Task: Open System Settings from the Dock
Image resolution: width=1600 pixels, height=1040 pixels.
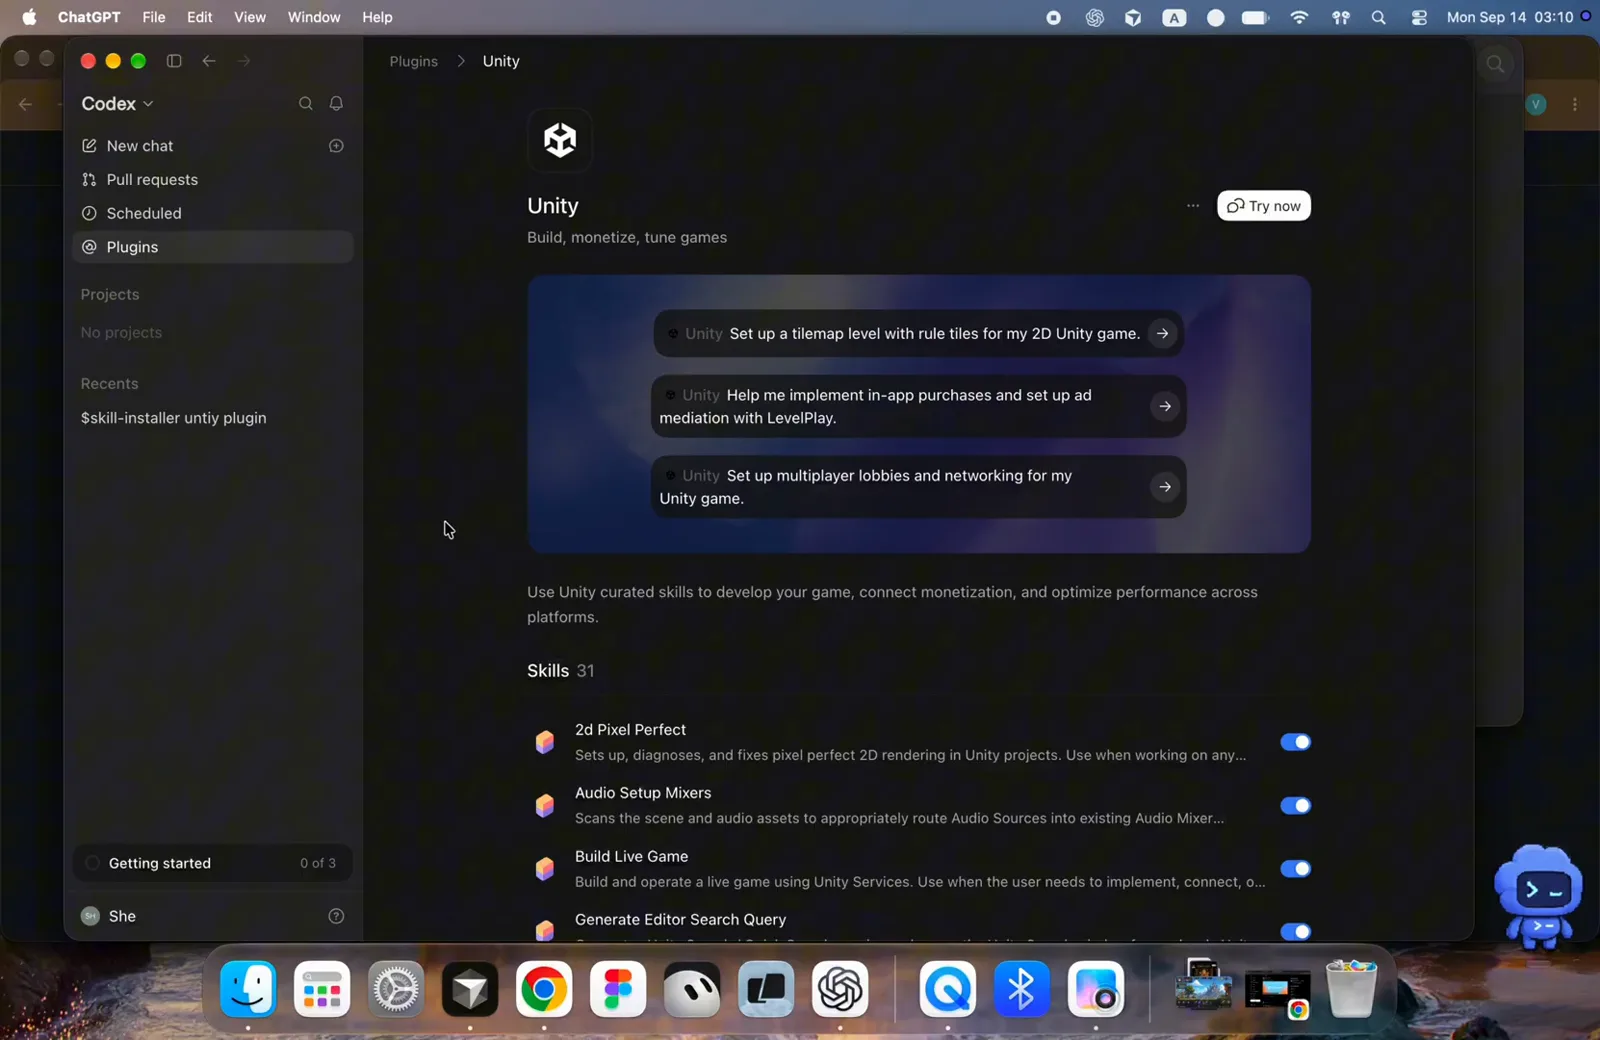Action: (x=396, y=990)
